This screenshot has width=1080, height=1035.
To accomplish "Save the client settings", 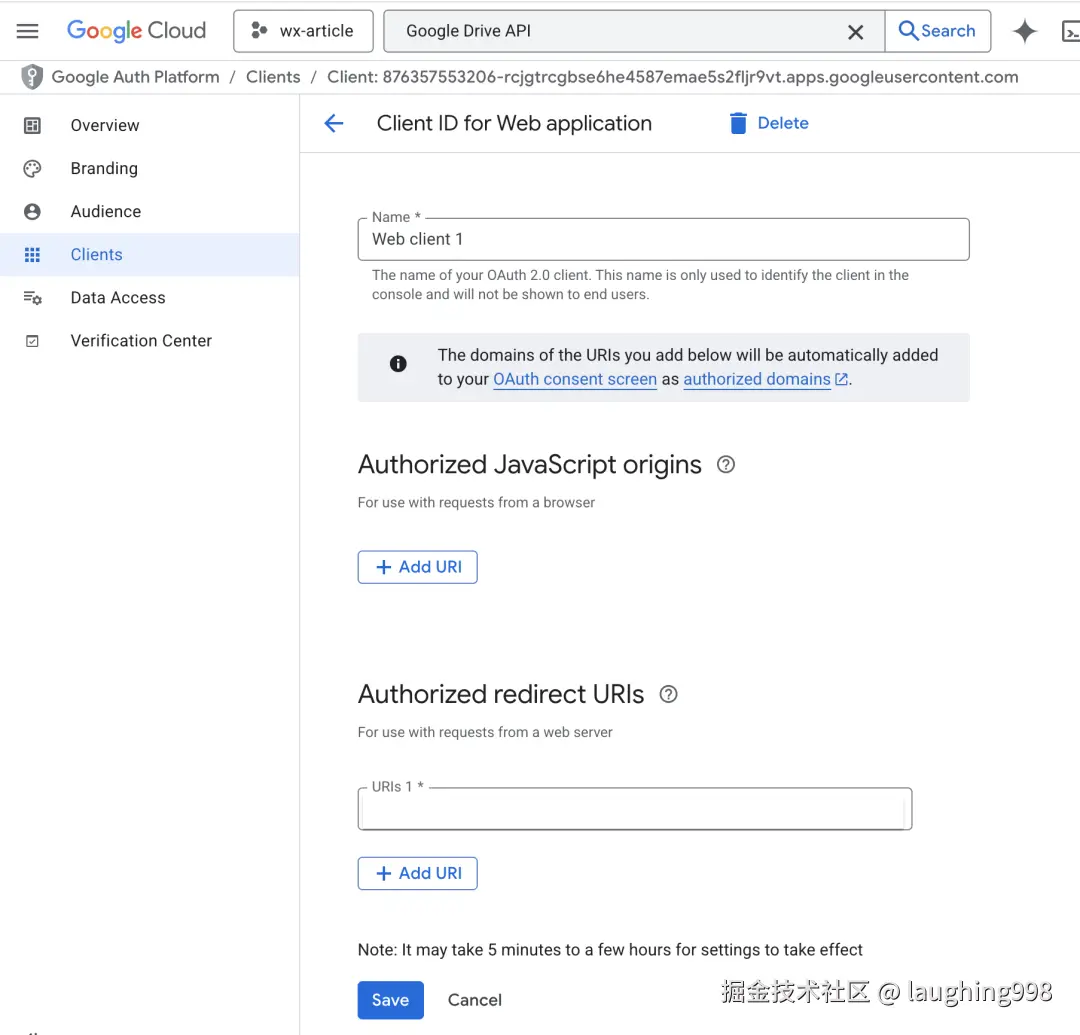I will [391, 1000].
